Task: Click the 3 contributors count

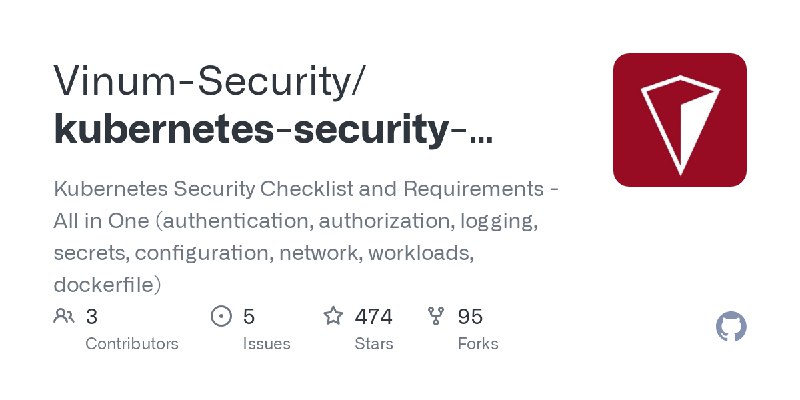Action: (x=91, y=317)
